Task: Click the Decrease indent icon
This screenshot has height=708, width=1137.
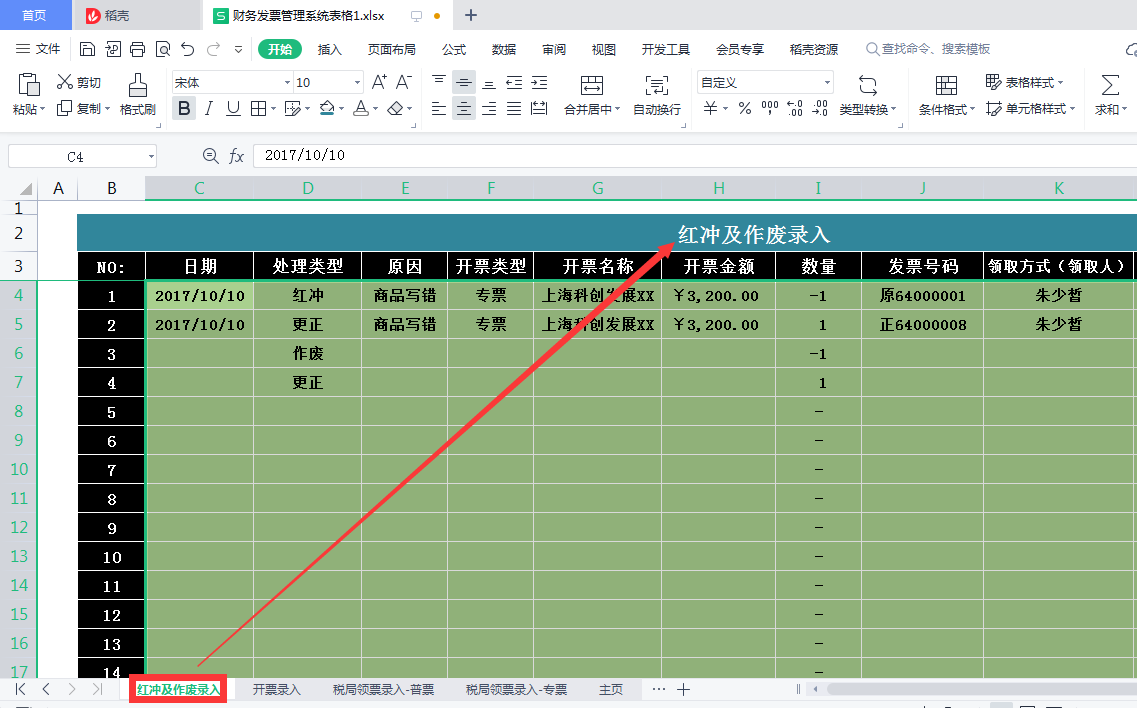Action: click(514, 82)
